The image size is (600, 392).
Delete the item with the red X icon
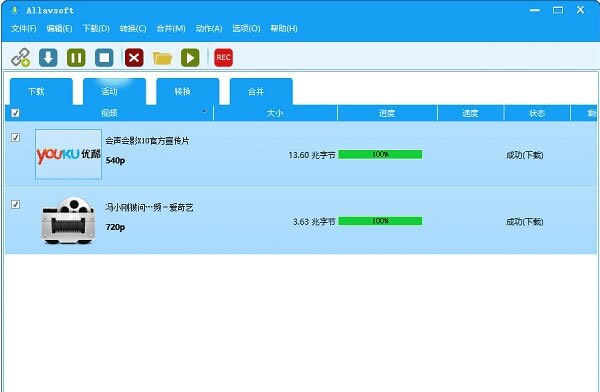(x=134, y=58)
